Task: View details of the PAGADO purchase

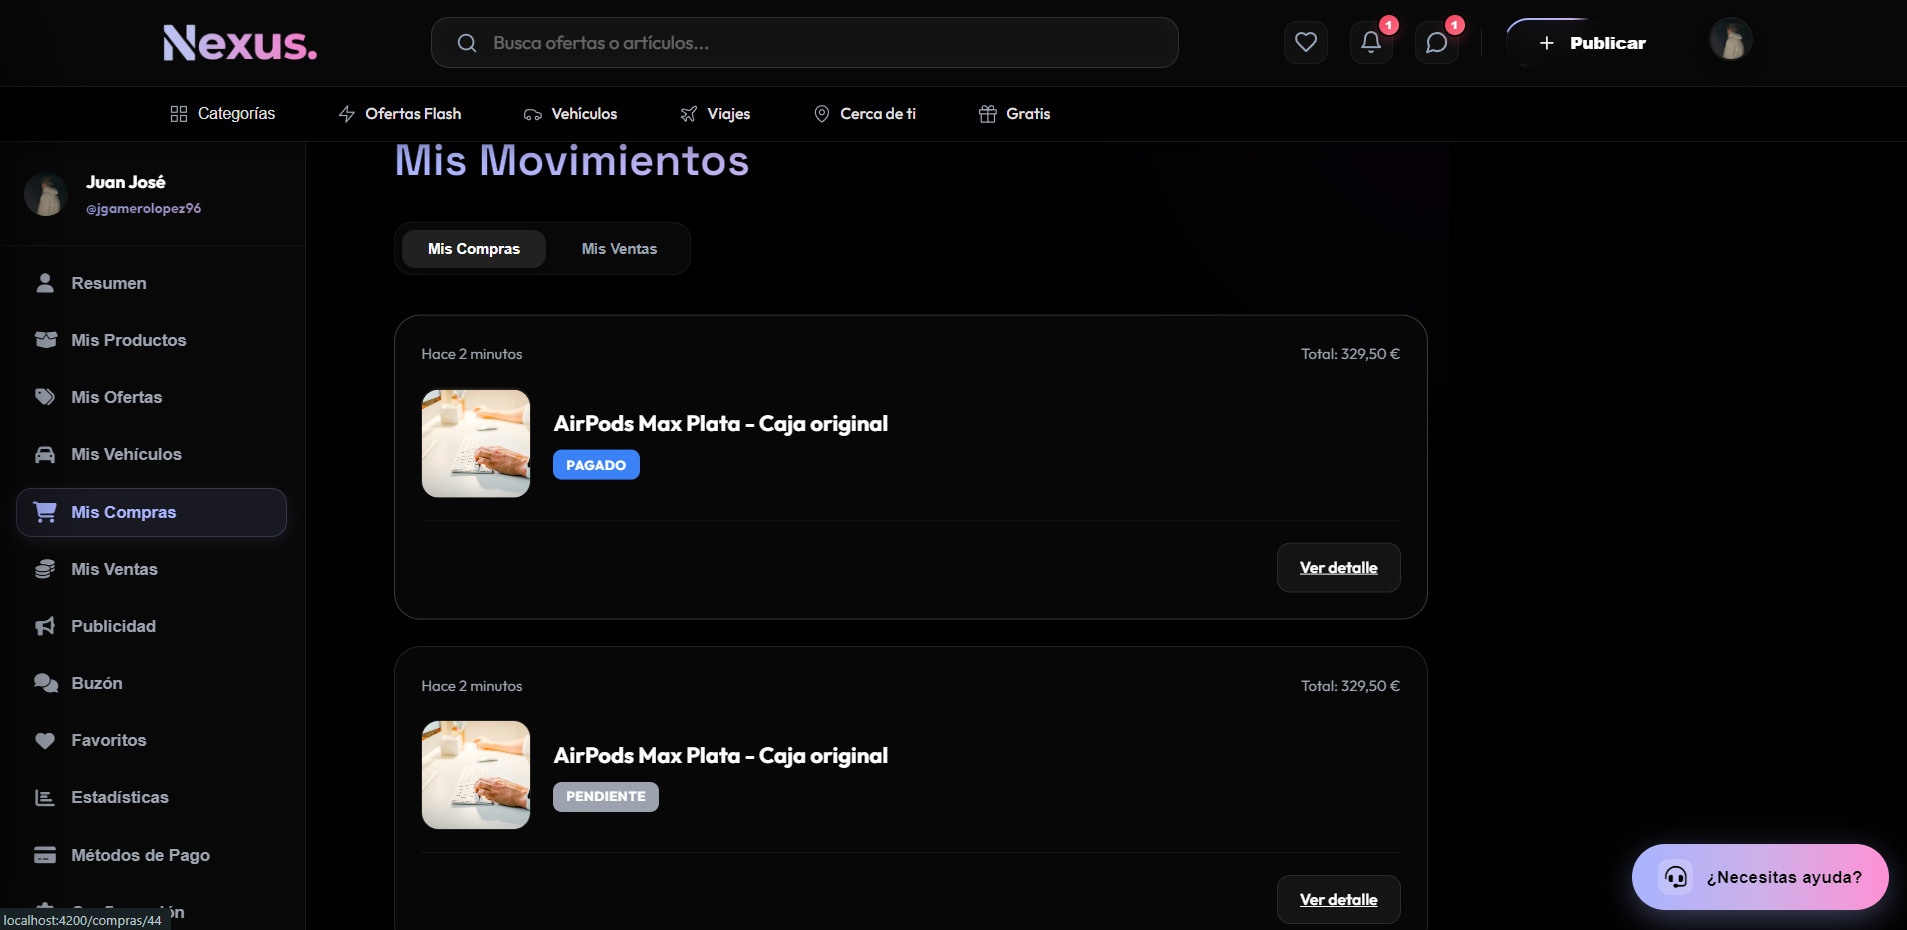Action: 1338,568
